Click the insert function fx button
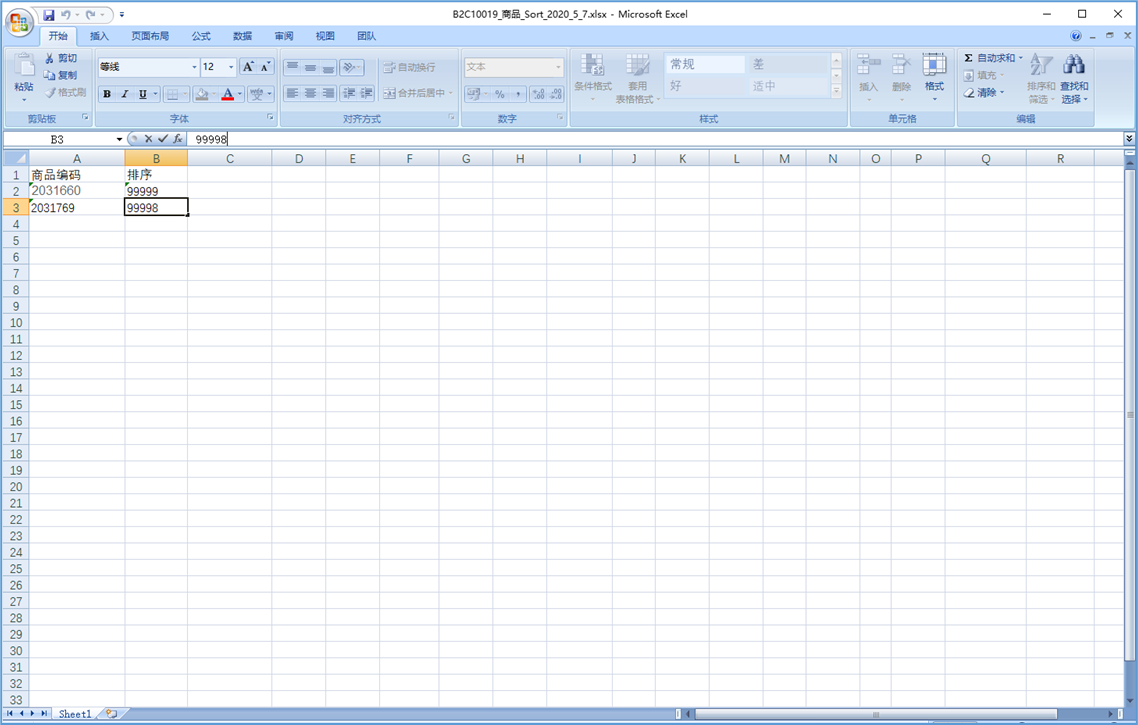Image resolution: width=1138 pixels, height=725 pixels. point(178,139)
